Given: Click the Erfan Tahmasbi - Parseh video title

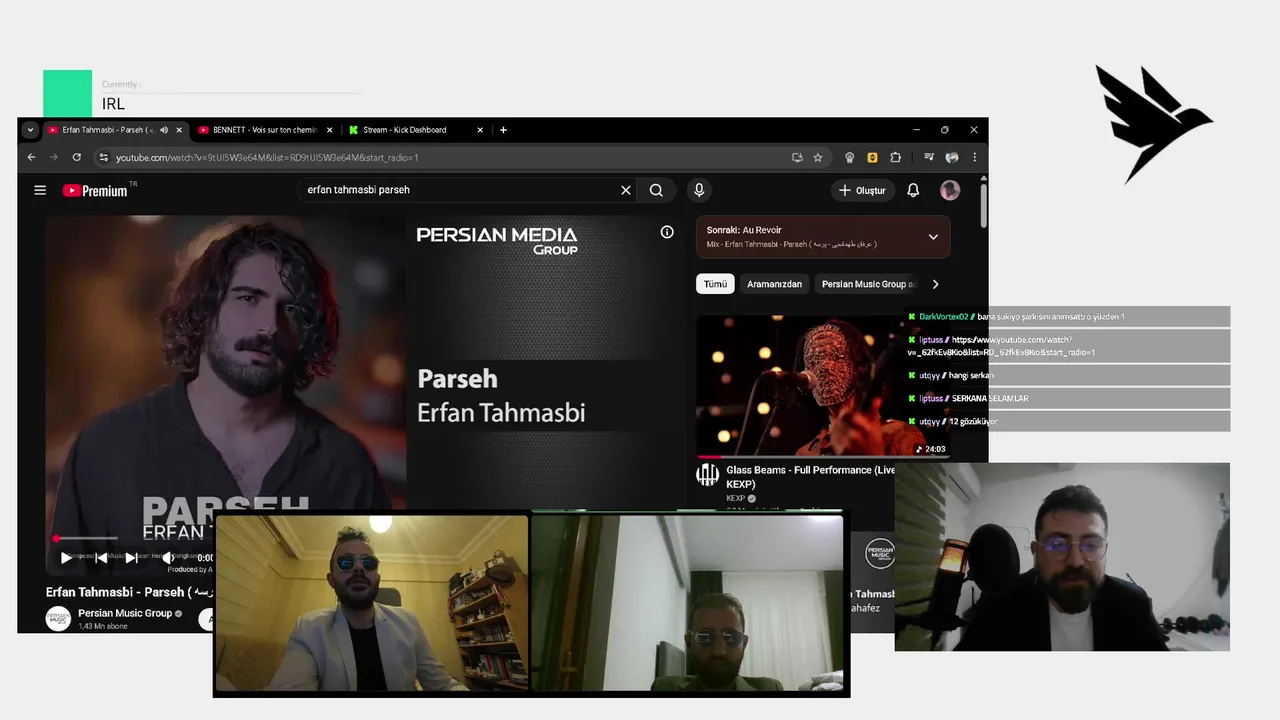Looking at the screenshot, I should pyautogui.click(x=130, y=592).
